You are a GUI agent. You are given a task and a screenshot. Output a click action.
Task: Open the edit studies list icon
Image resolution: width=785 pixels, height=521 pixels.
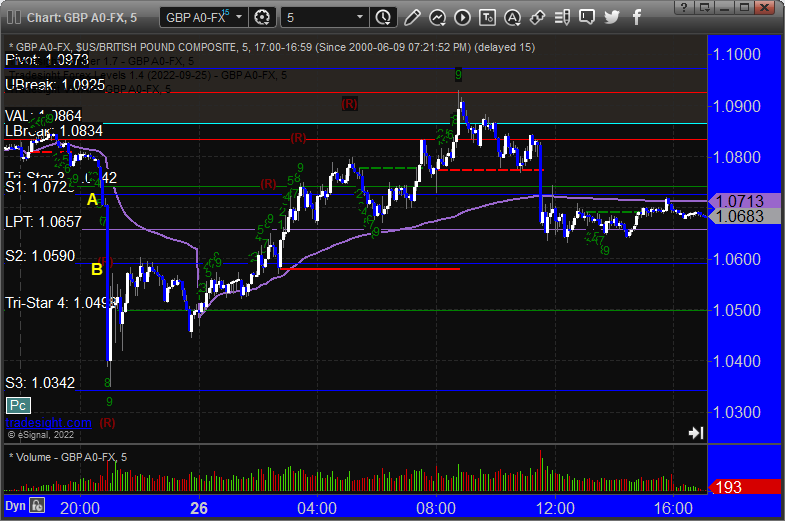point(562,18)
